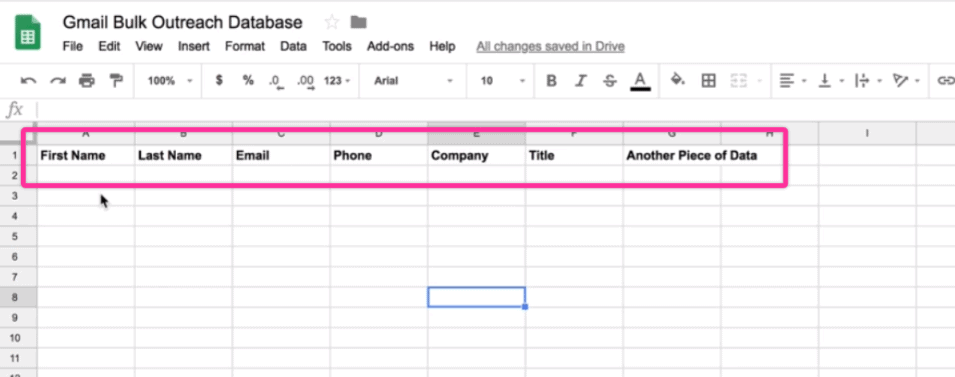955x377 pixels.
Task: Star the Gmail Bulk Outreach Database document
Action: click(331, 23)
